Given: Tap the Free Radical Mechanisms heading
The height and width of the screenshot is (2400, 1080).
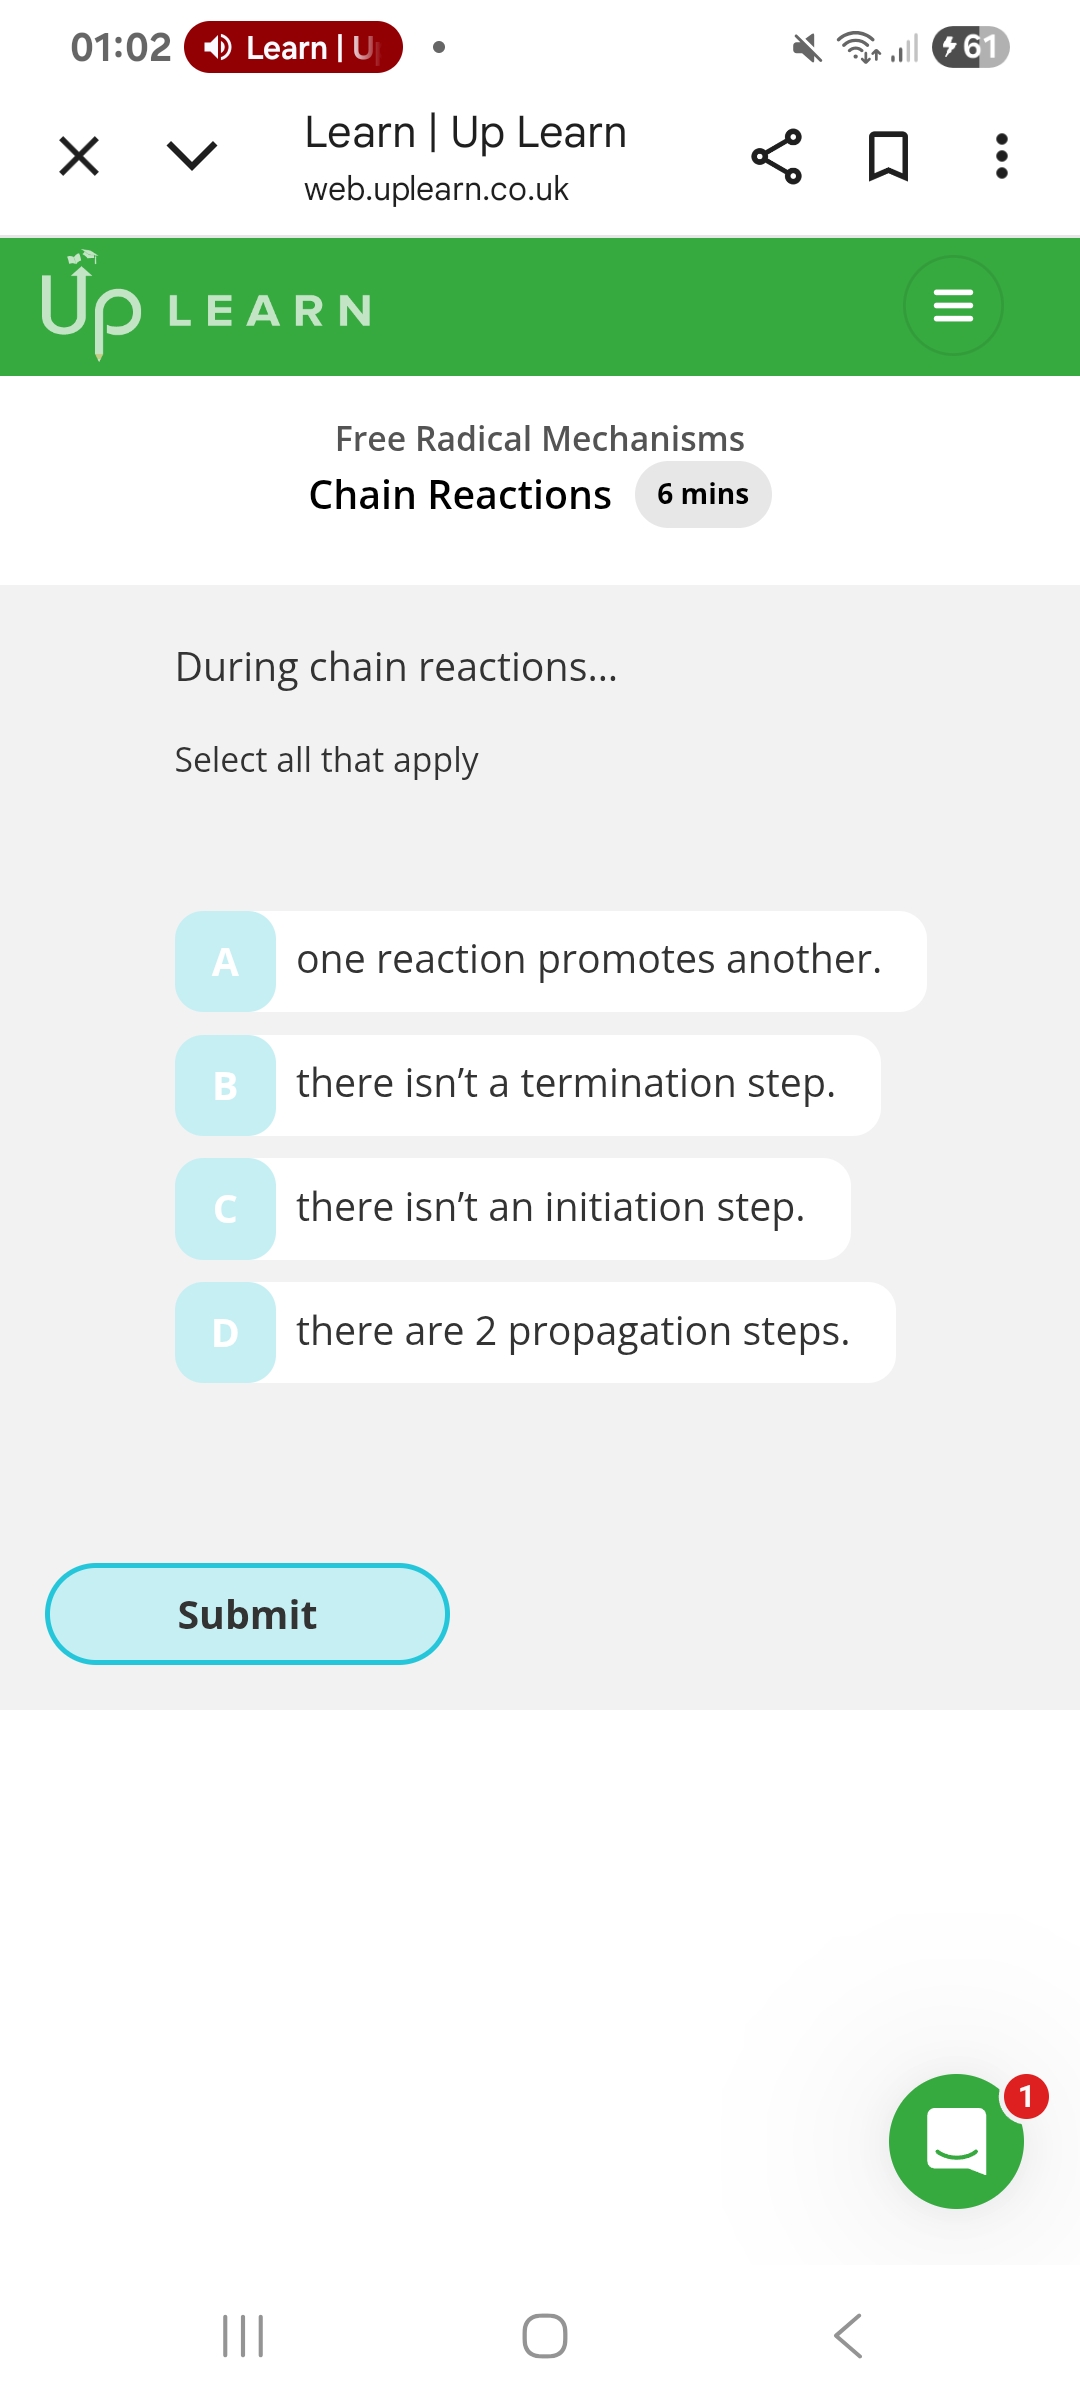Looking at the screenshot, I should pos(540,439).
